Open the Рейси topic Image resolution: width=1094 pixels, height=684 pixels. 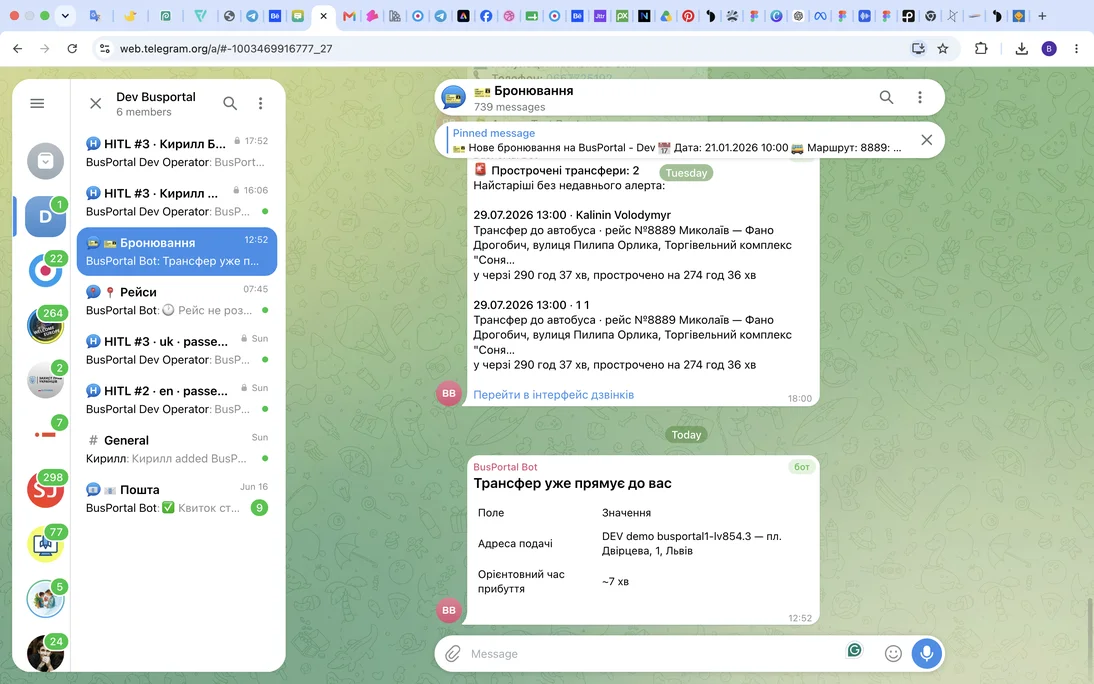coord(177,301)
